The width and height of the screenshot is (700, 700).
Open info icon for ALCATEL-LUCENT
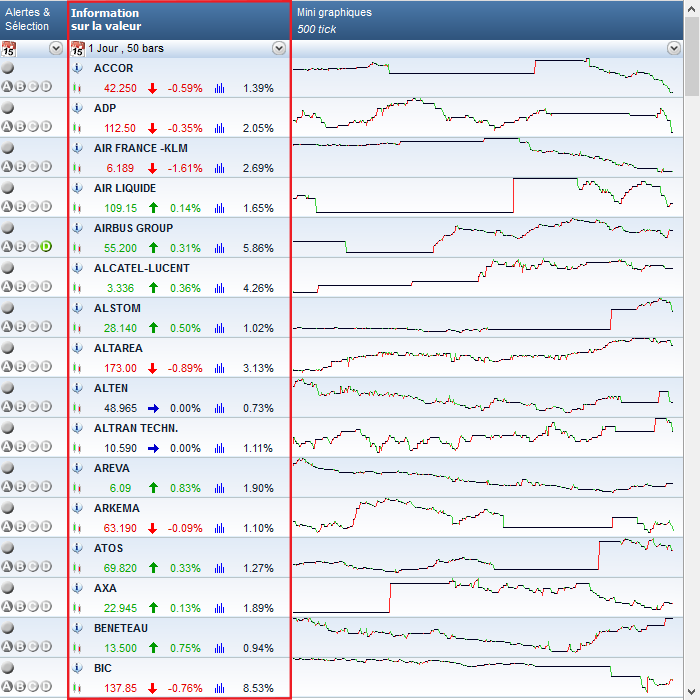pos(77,268)
